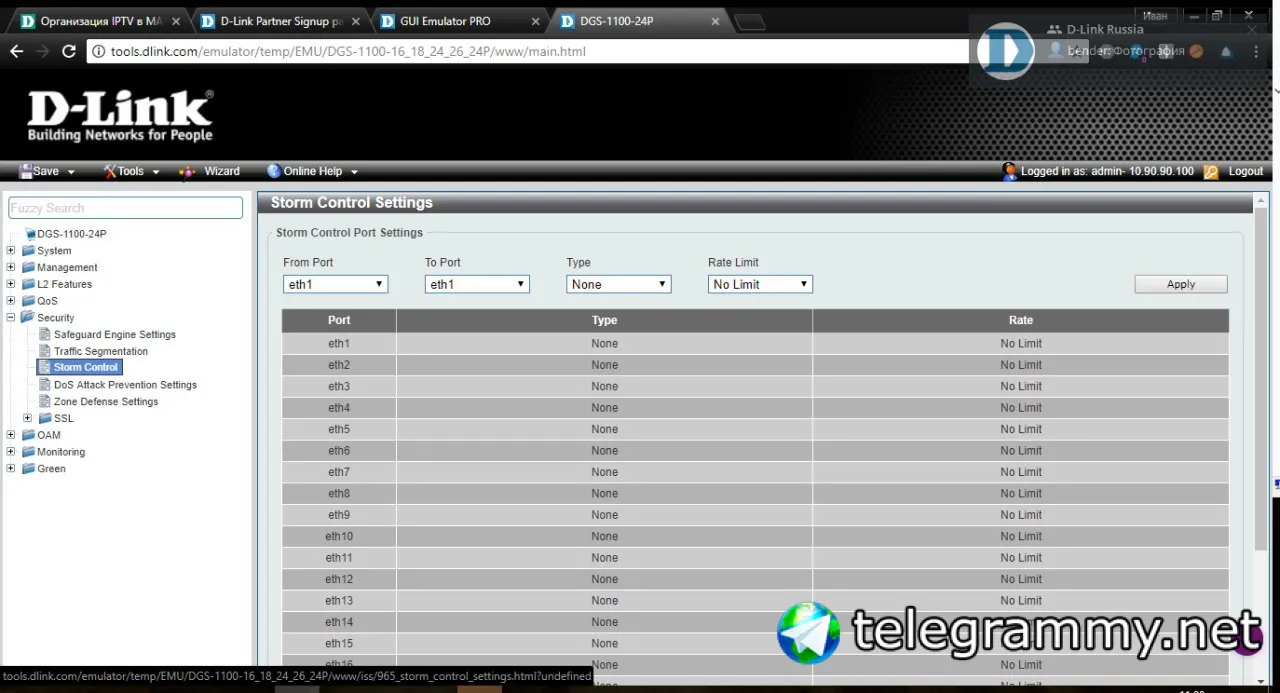Screen dimensions: 1280x693
Task: Expand the Management tree node
Action: tap(11, 267)
